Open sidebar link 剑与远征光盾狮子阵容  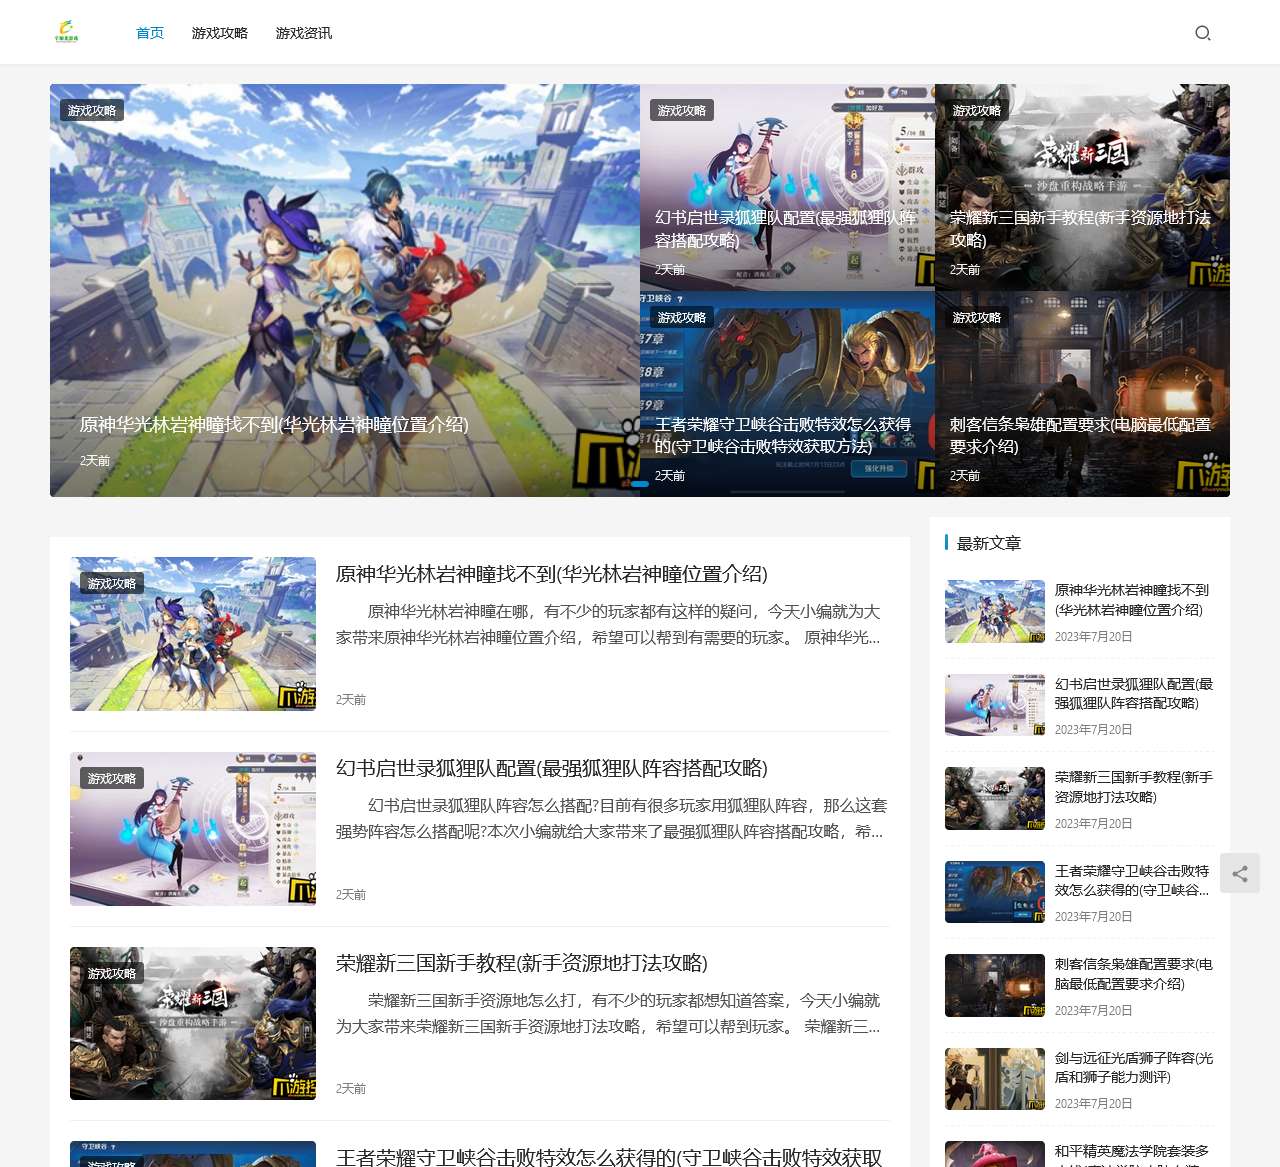pos(1134,1067)
